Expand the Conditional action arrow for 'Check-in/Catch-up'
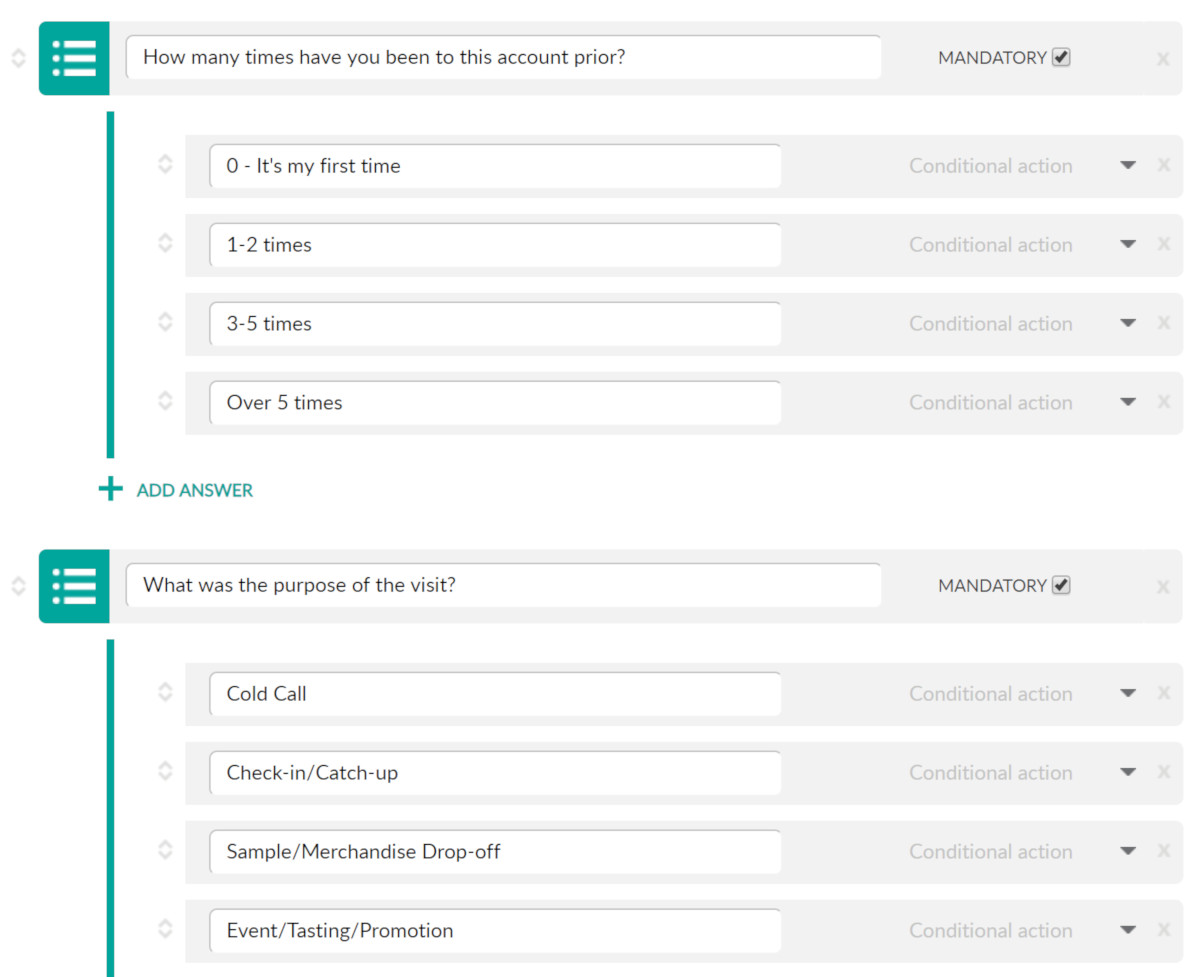 click(1128, 772)
